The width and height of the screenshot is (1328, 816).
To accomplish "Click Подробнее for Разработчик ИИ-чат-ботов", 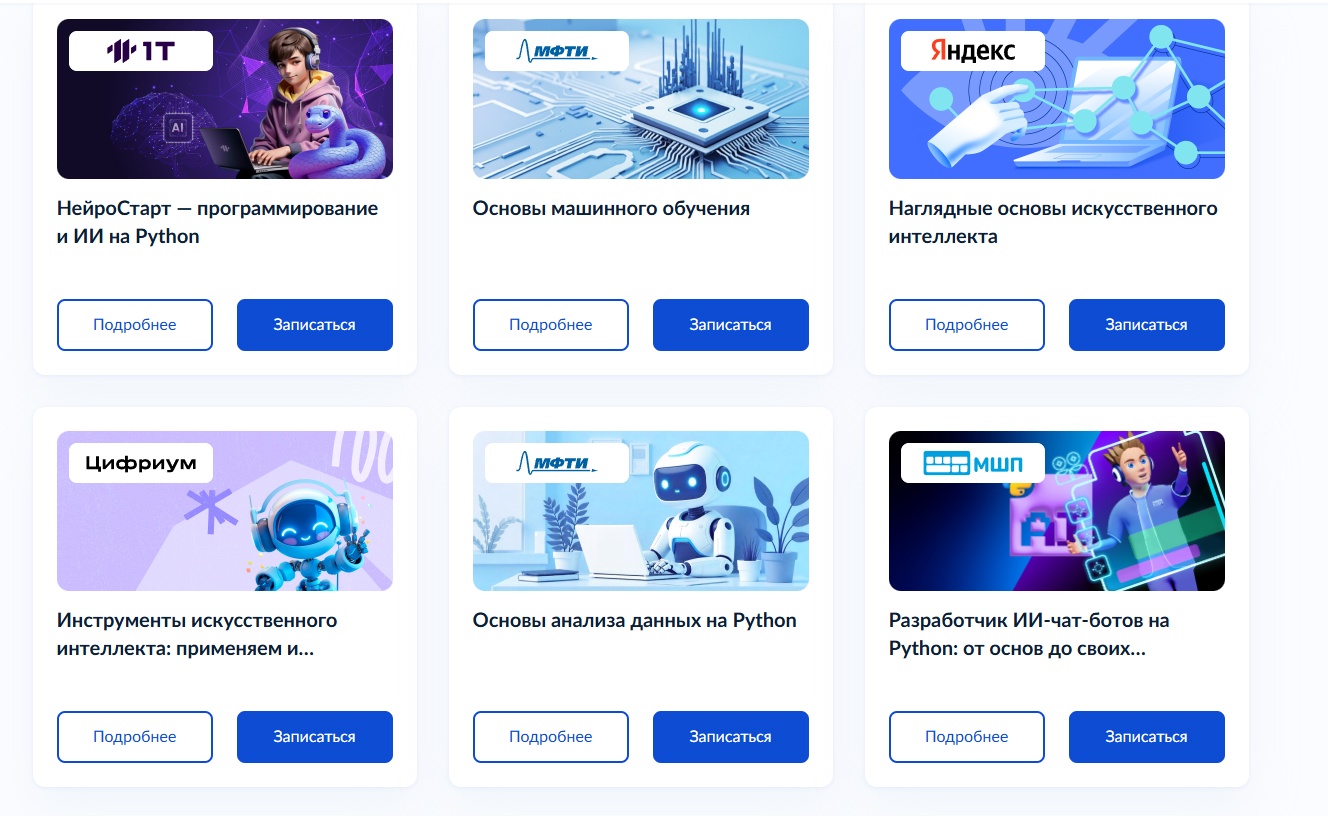I will pyautogui.click(x=967, y=737).
